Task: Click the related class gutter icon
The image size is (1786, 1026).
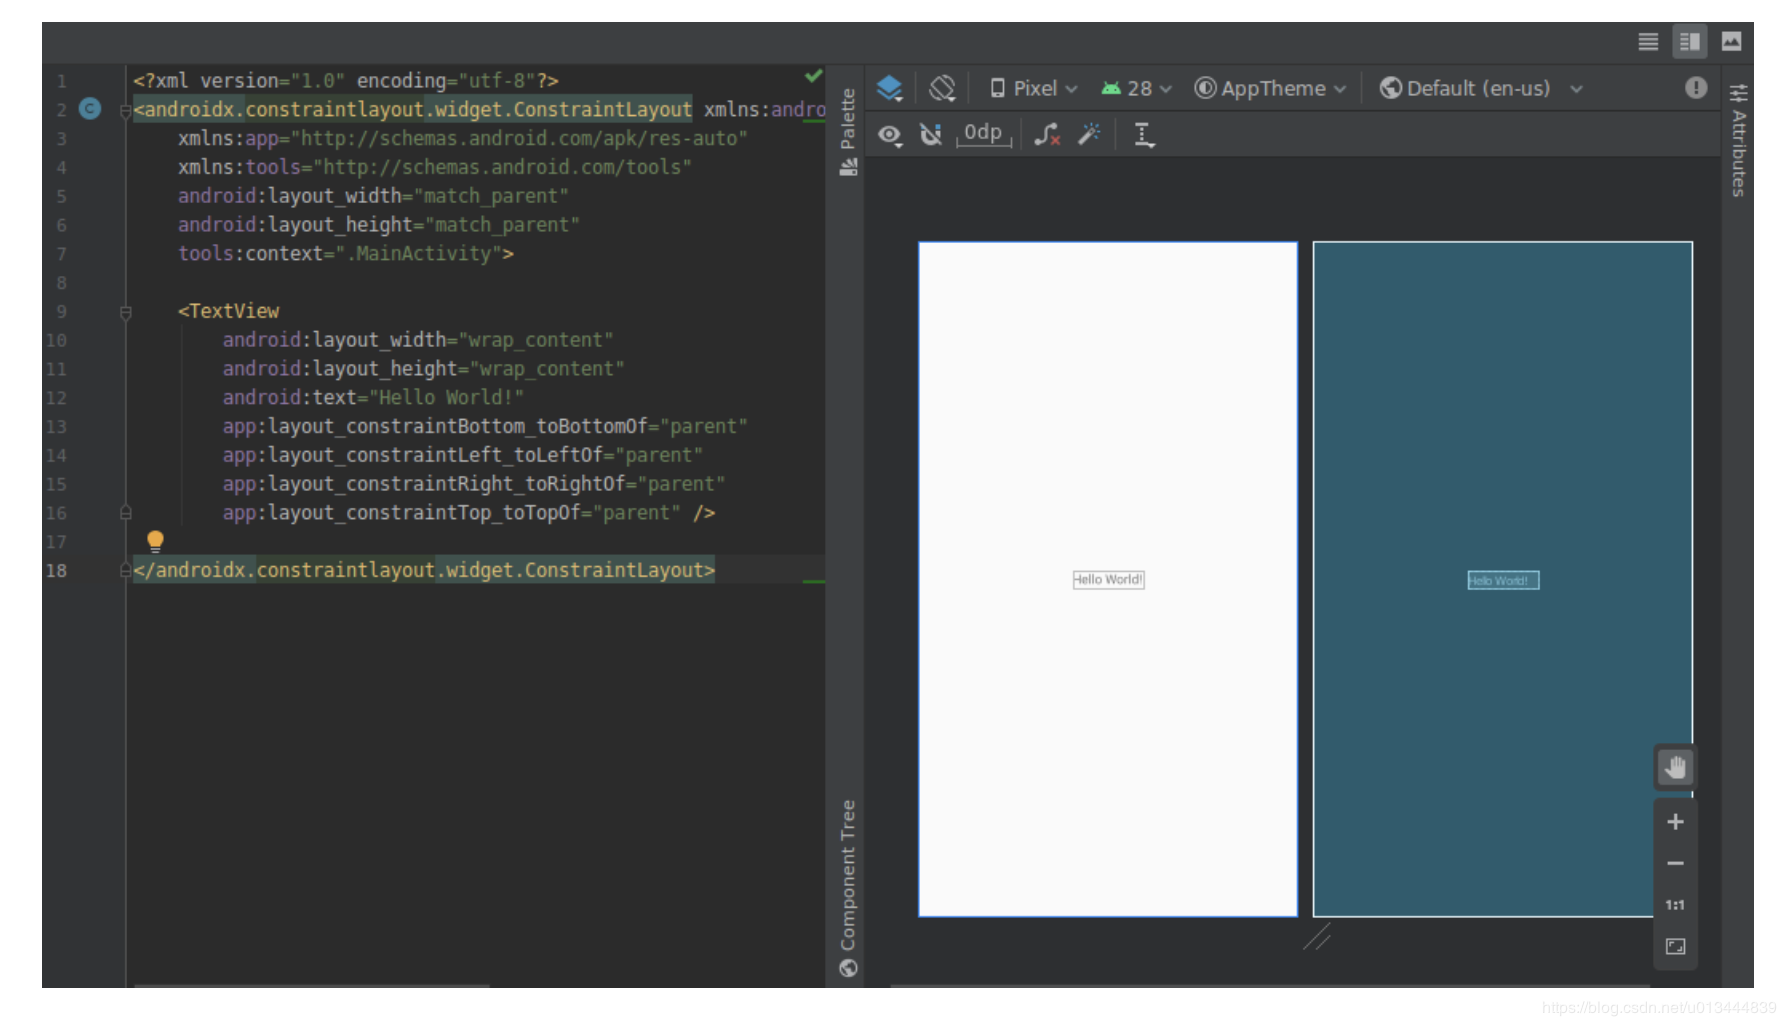Action: click(90, 109)
